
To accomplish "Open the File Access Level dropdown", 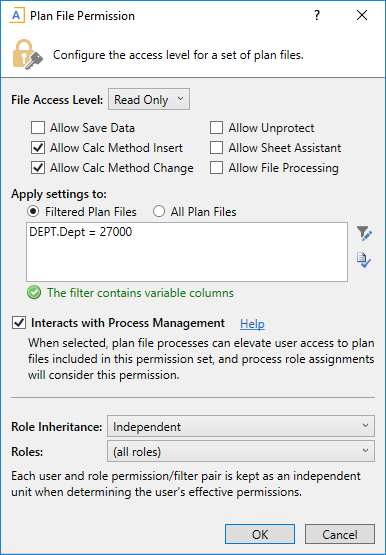I will pyautogui.click(x=149, y=99).
